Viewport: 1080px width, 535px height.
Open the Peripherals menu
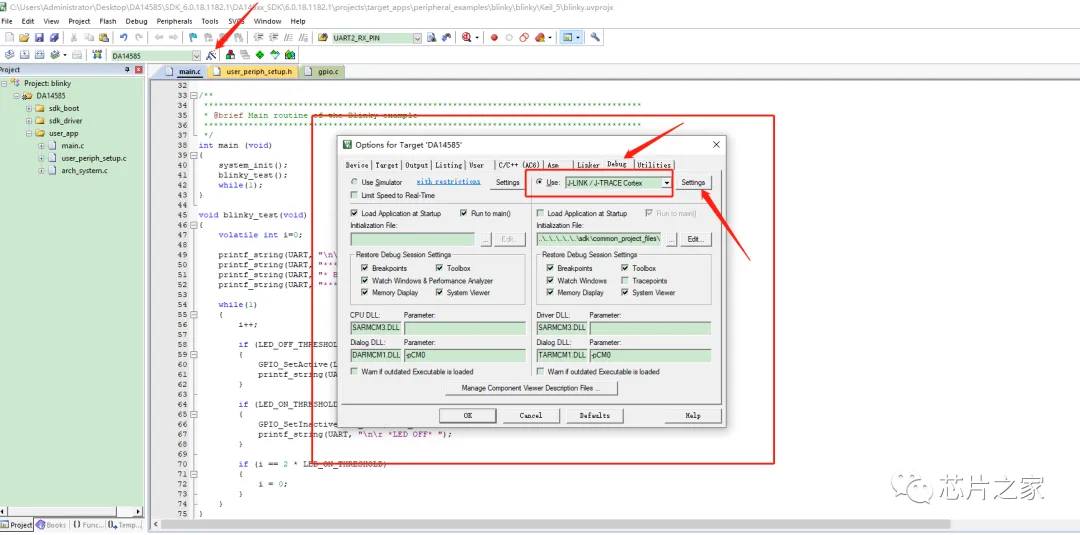(x=174, y=20)
